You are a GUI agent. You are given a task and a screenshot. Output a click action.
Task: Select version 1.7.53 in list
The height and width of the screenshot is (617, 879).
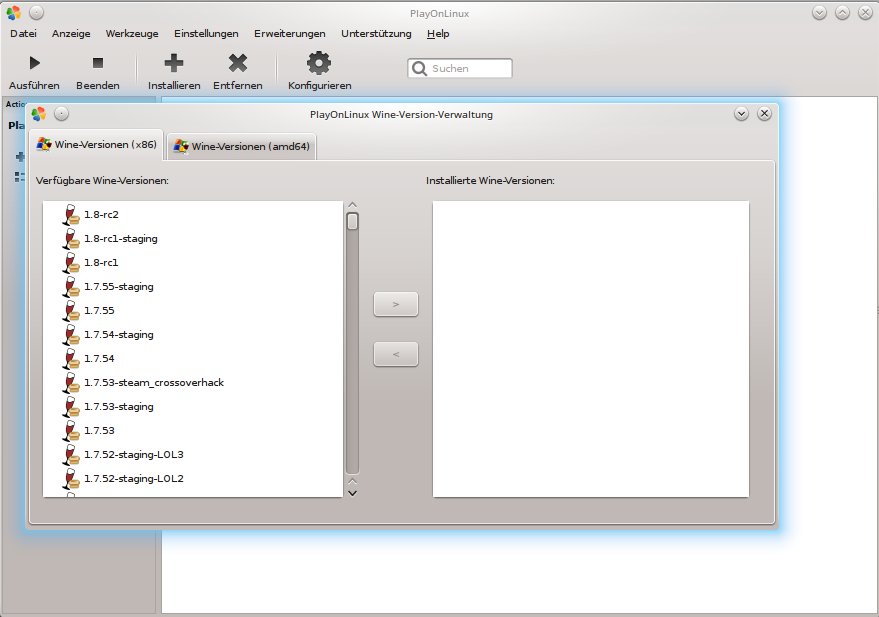(99, 432)
